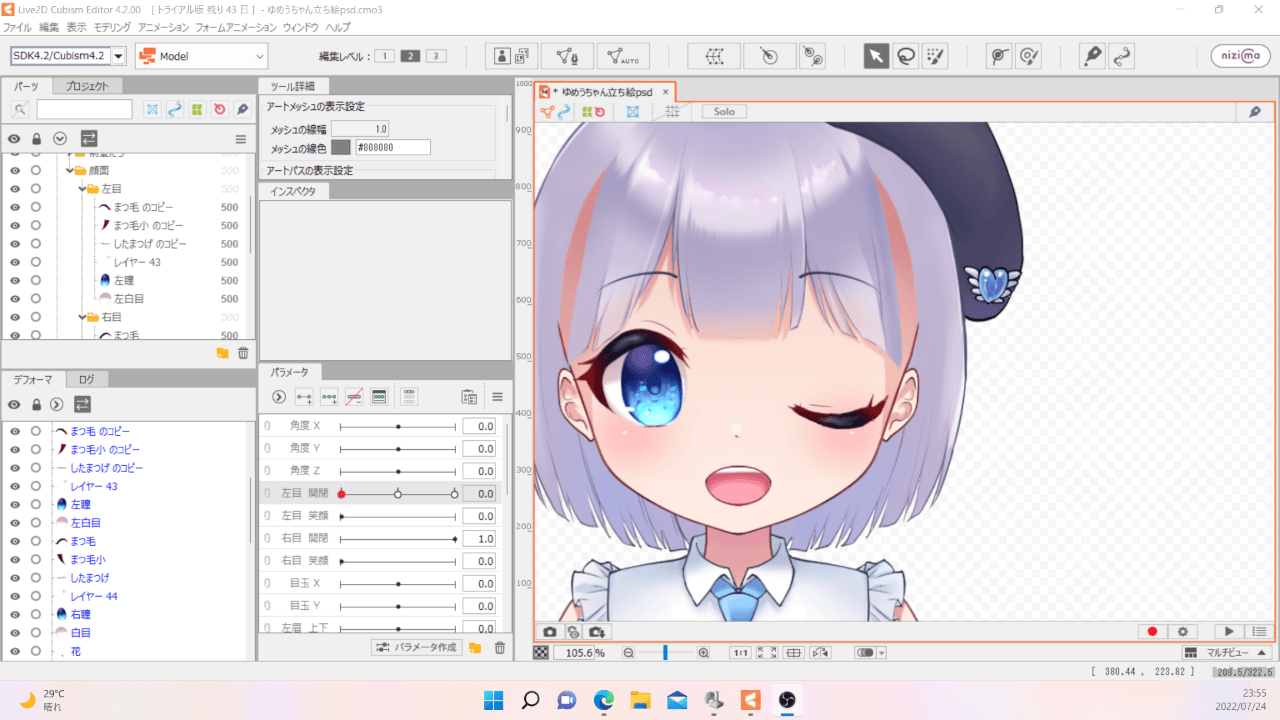Run automatic mesh generator (AUTO)
Screen dimensions: 1280x720
[623, 56]
